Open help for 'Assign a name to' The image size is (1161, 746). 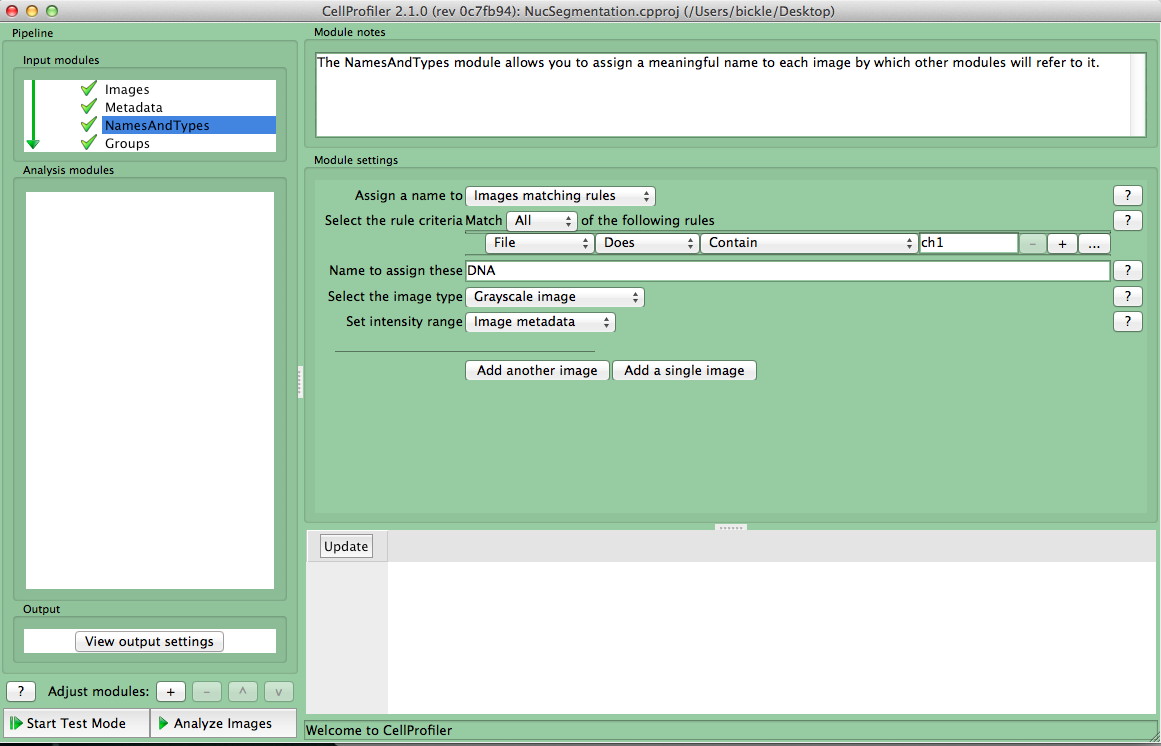coord(1128,195)
